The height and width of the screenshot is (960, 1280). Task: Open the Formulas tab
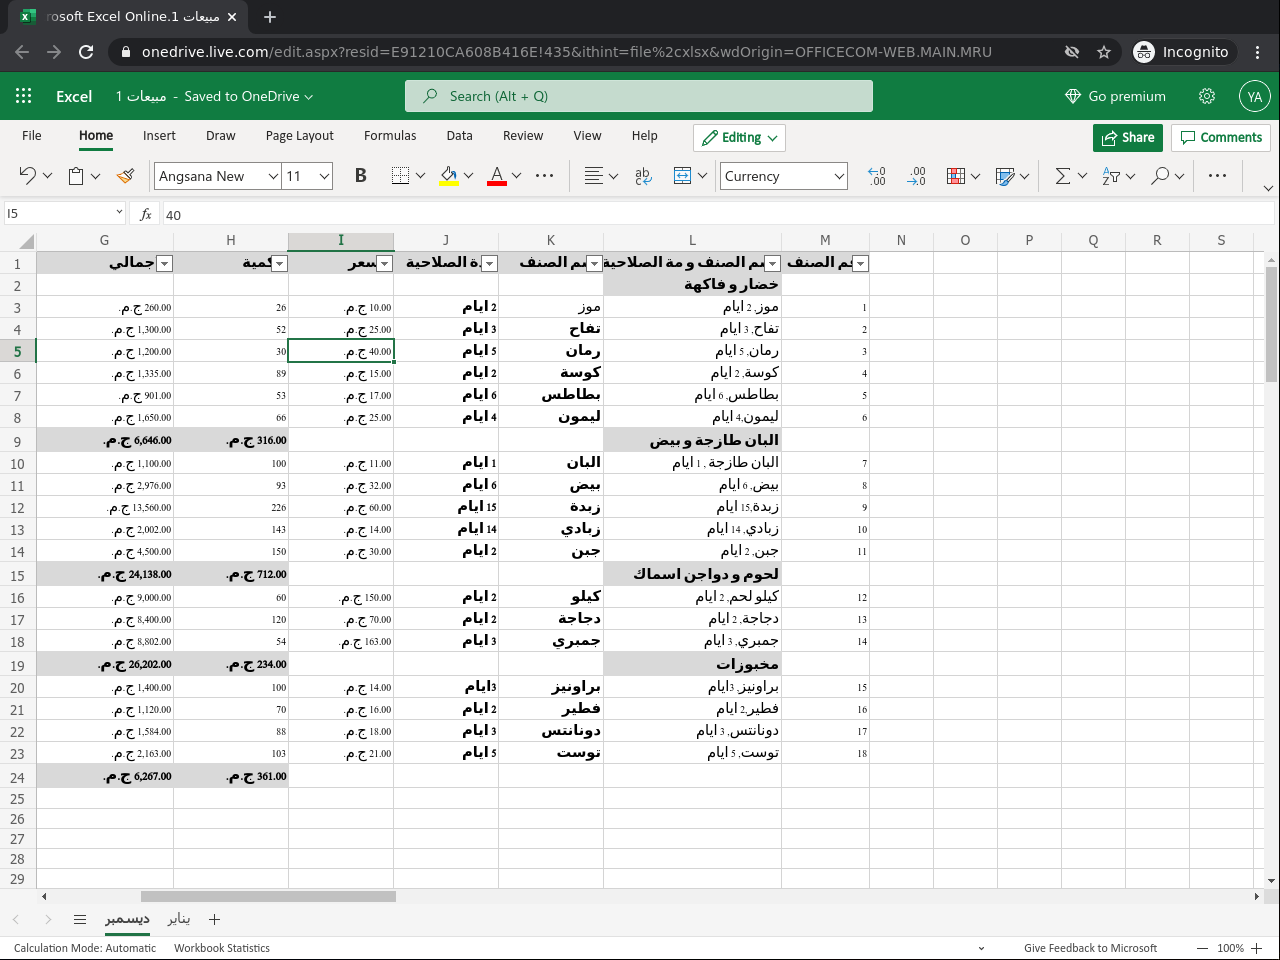[x=390, y=136]
